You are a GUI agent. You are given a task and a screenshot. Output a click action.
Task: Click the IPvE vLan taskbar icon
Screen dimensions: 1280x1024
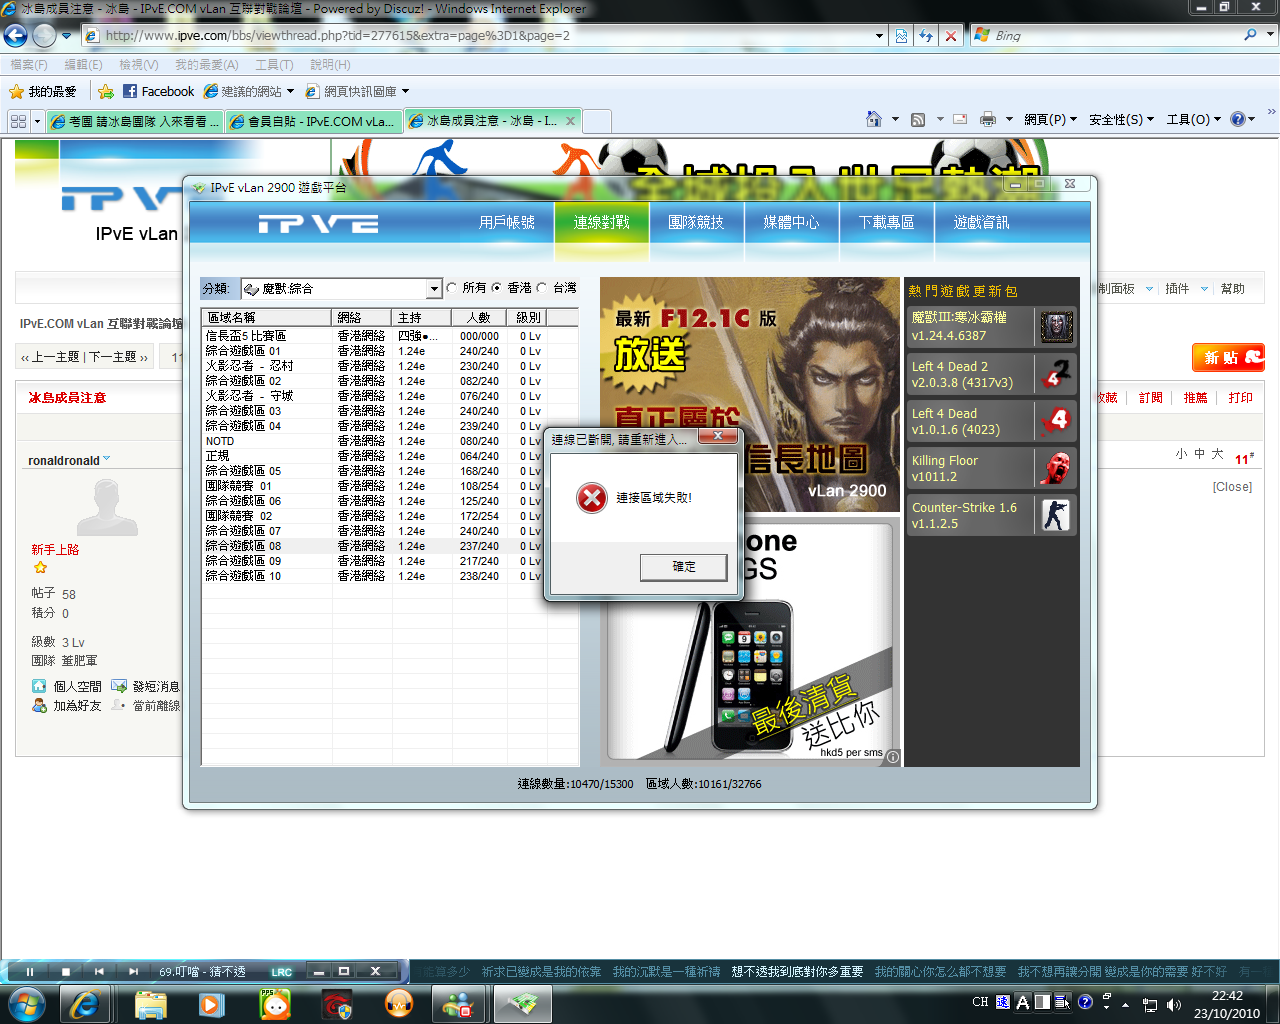click(522, 1004)
